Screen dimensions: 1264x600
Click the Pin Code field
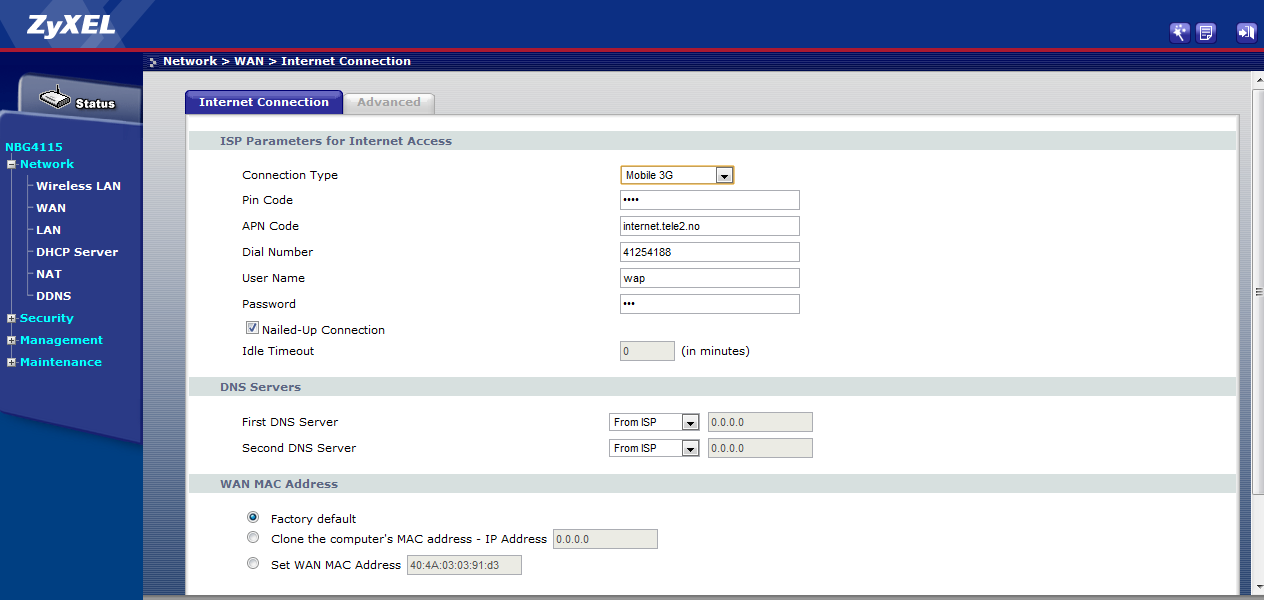click(710, 200)
